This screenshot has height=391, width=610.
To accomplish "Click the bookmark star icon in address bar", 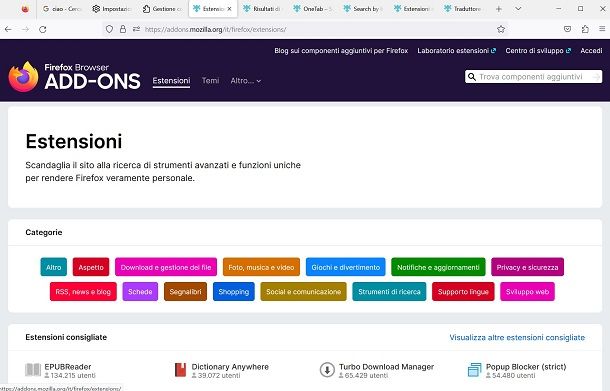I will pyautogui.click(x=501, y=29).
